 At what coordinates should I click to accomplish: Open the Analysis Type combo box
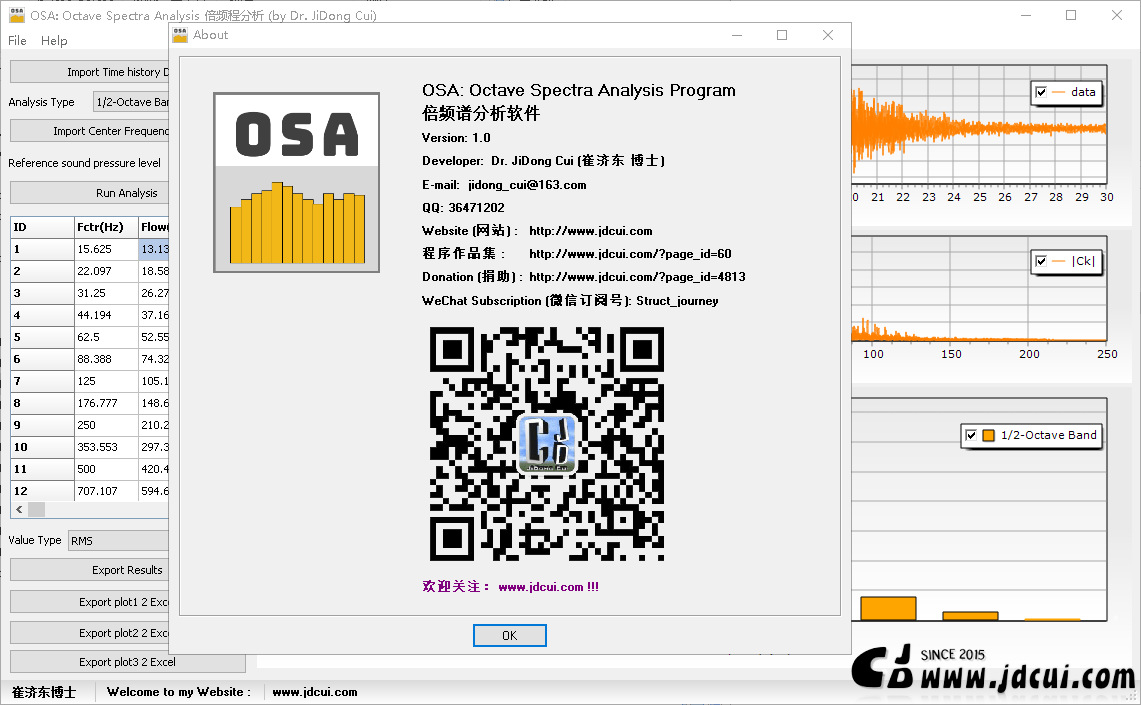(x=131, y=102)
